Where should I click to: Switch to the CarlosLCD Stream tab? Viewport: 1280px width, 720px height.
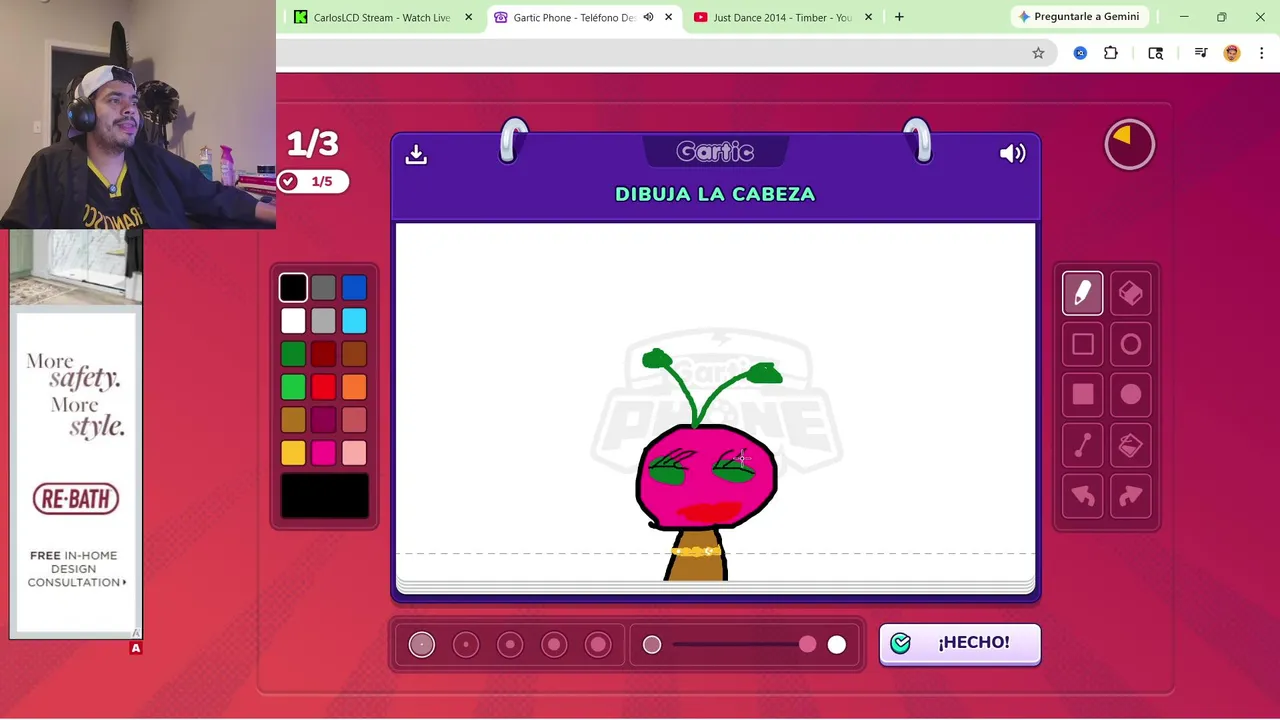[383, 17]
